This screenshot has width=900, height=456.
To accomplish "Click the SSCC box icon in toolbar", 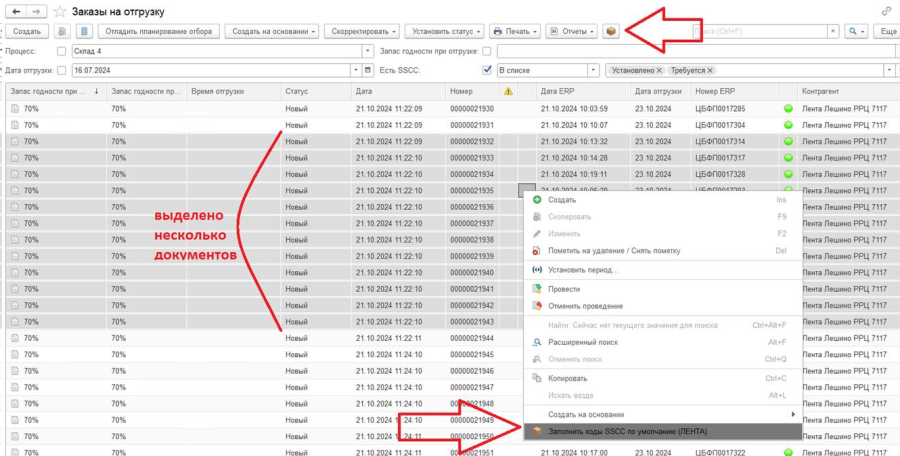I will pos(611,32).
